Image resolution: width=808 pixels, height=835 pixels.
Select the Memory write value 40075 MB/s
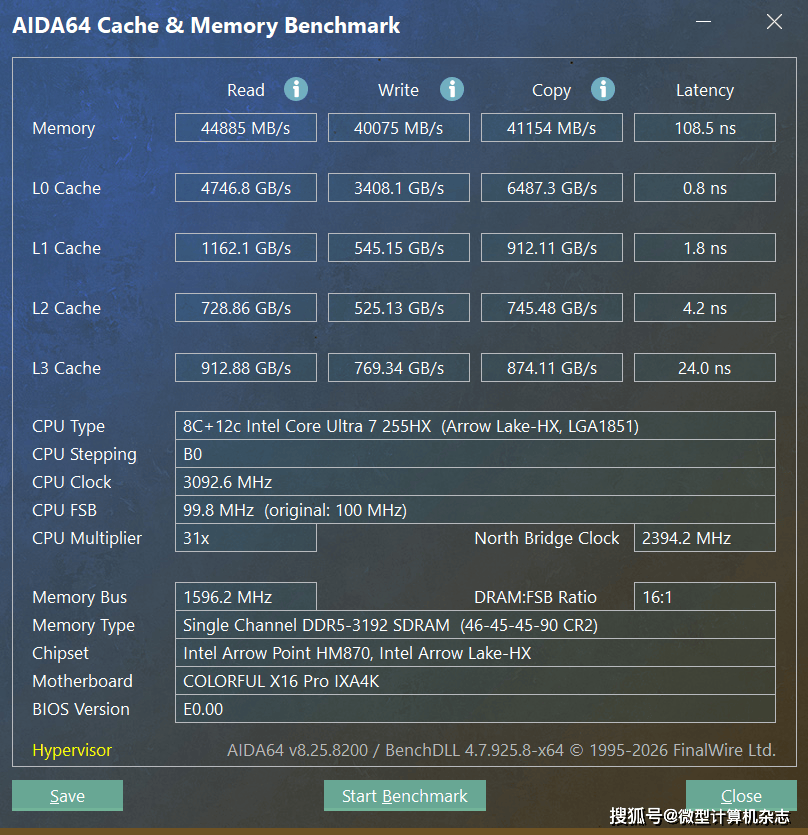[398, 128]
